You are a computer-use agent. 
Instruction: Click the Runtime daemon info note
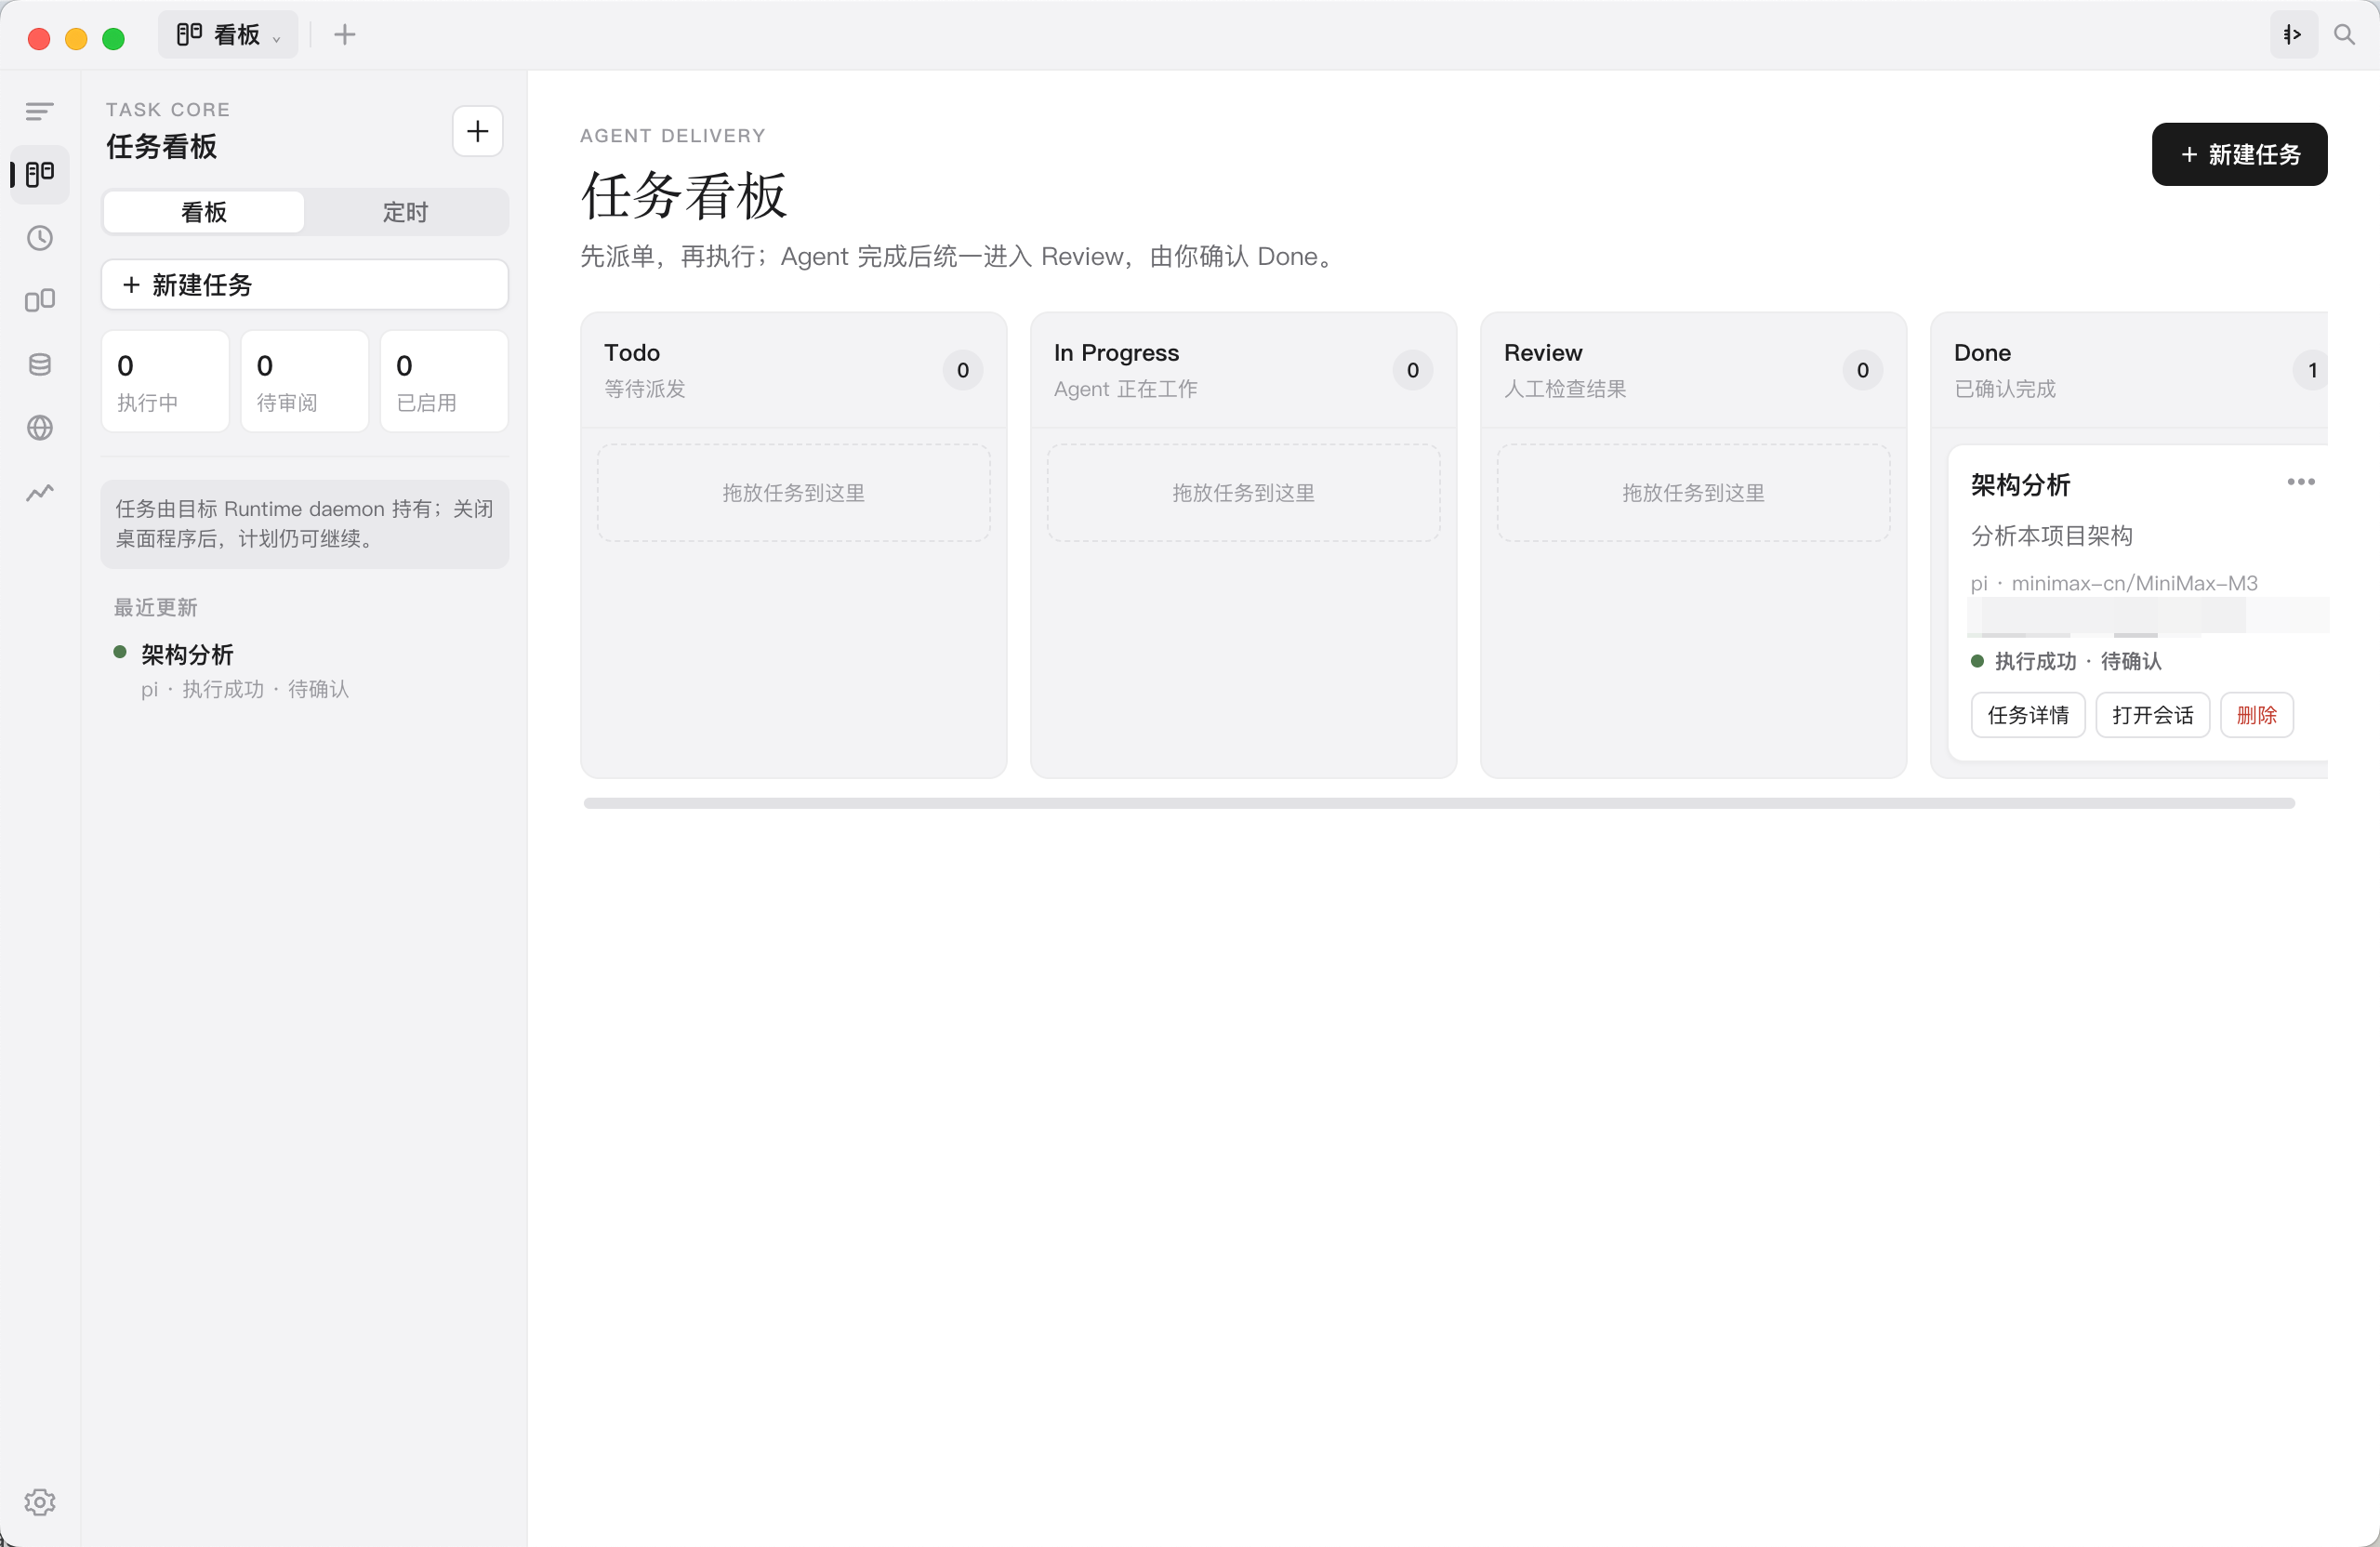[x=305, y=524]
